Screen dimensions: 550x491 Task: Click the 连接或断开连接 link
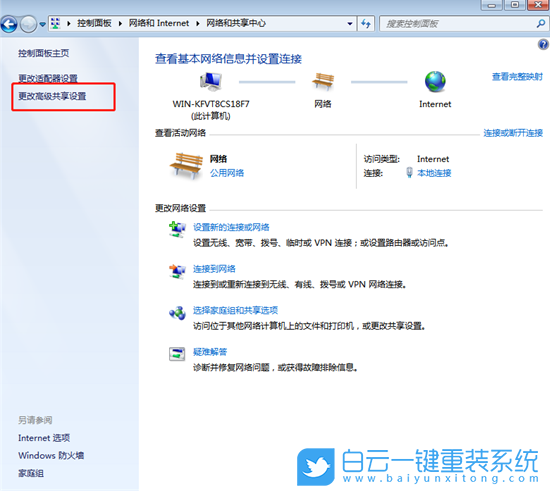click(x=513, y=133)
